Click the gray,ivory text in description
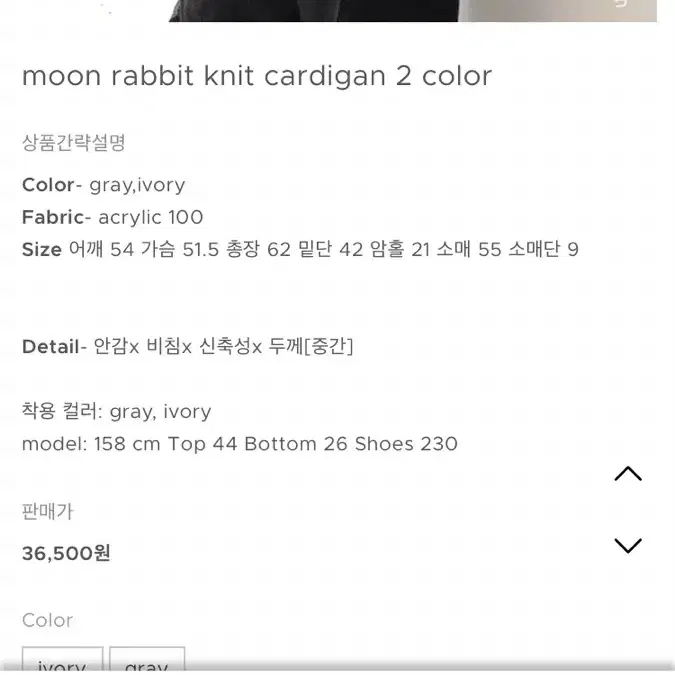Image resolution: width=675 pixels, height=675 pixels. (137, 186)
